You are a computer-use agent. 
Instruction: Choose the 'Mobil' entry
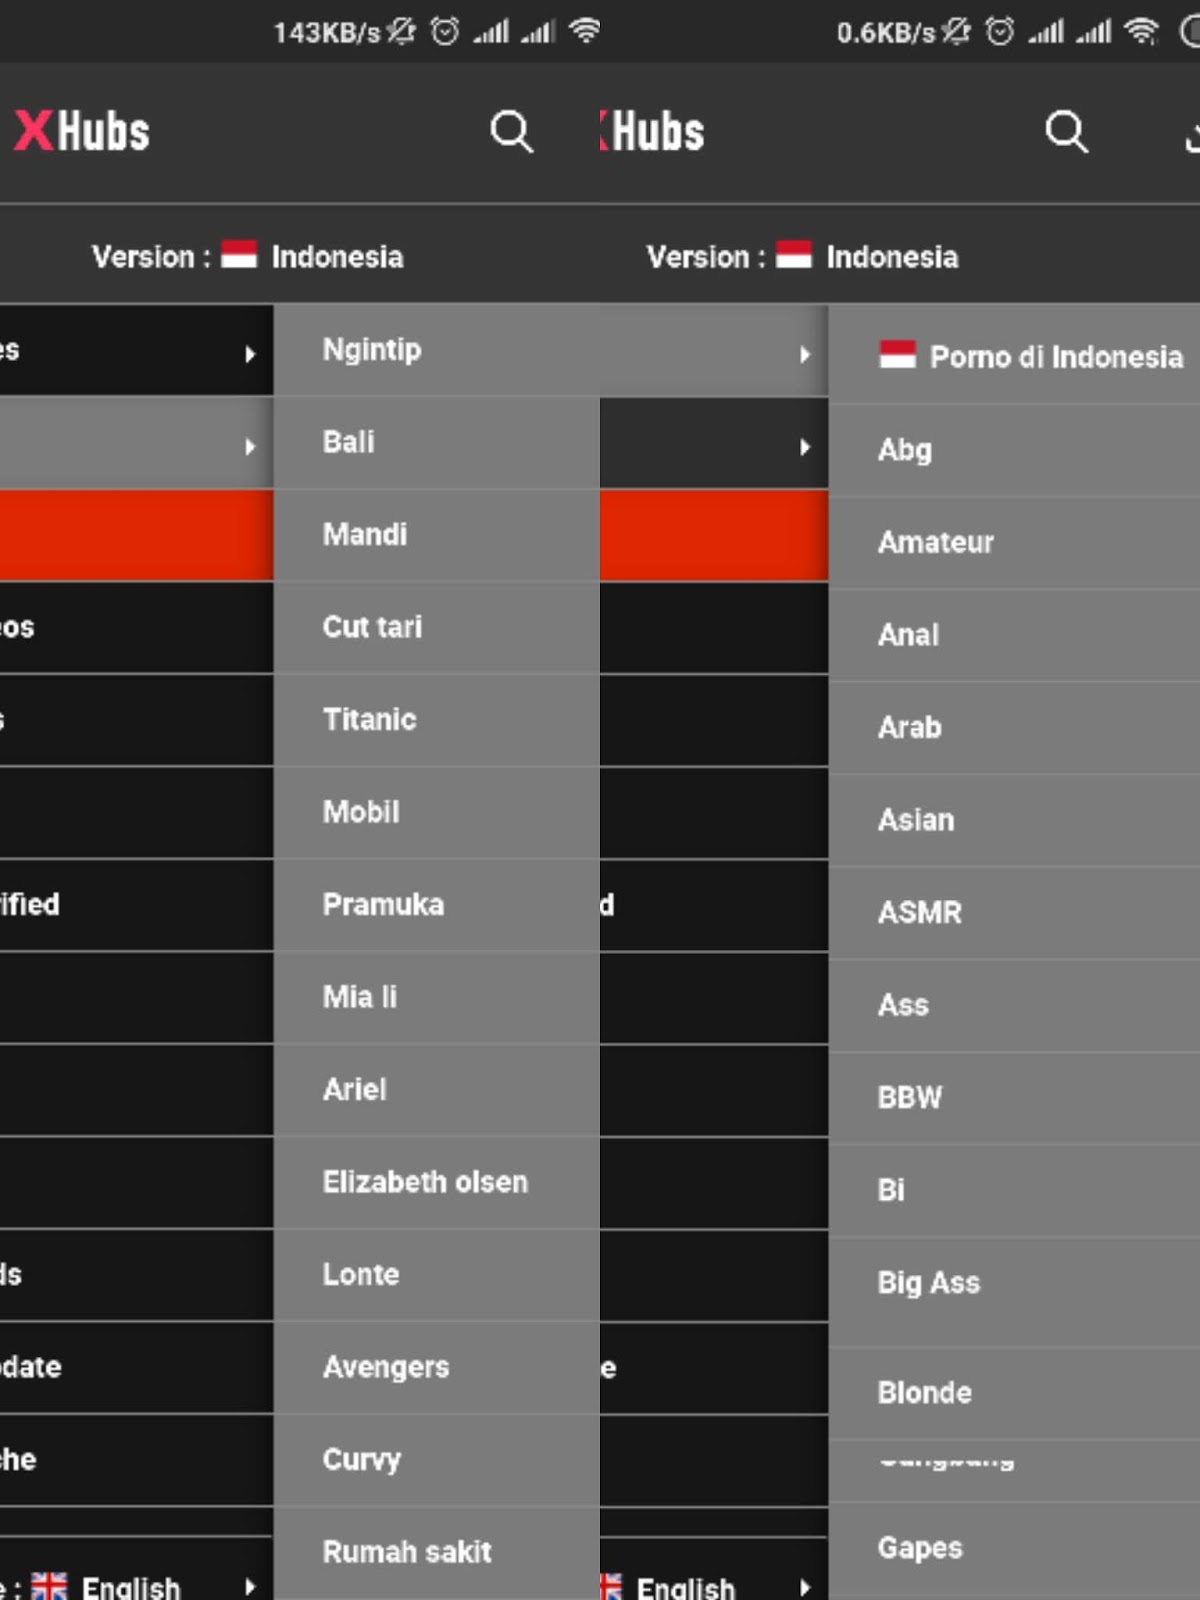(x=436, y=812)
